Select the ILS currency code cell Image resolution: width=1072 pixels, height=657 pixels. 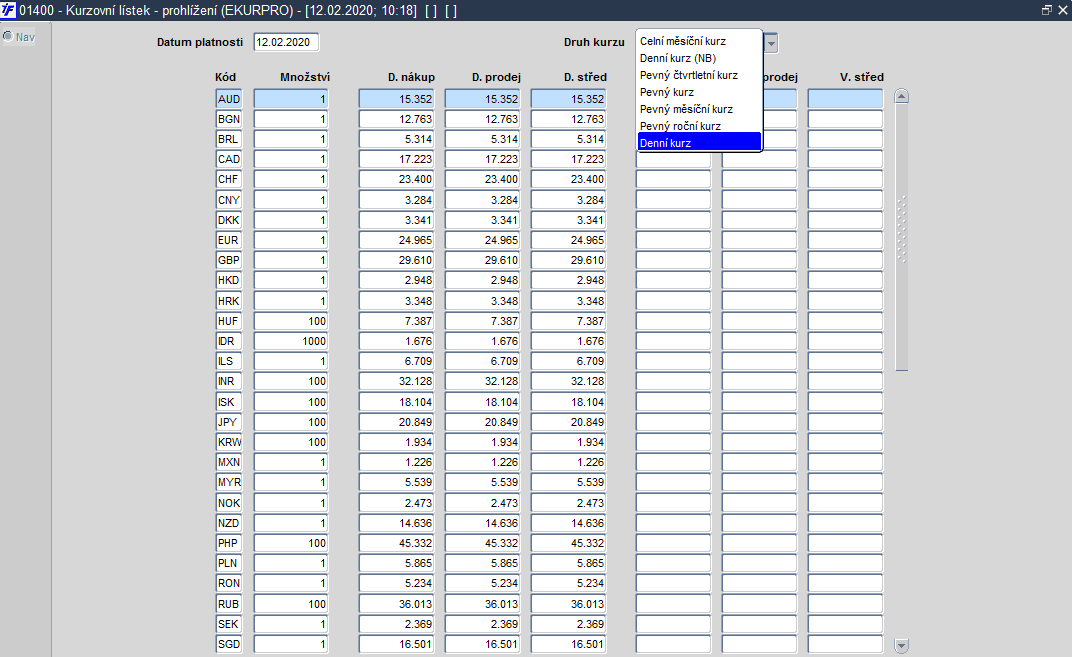click(228, 361)
